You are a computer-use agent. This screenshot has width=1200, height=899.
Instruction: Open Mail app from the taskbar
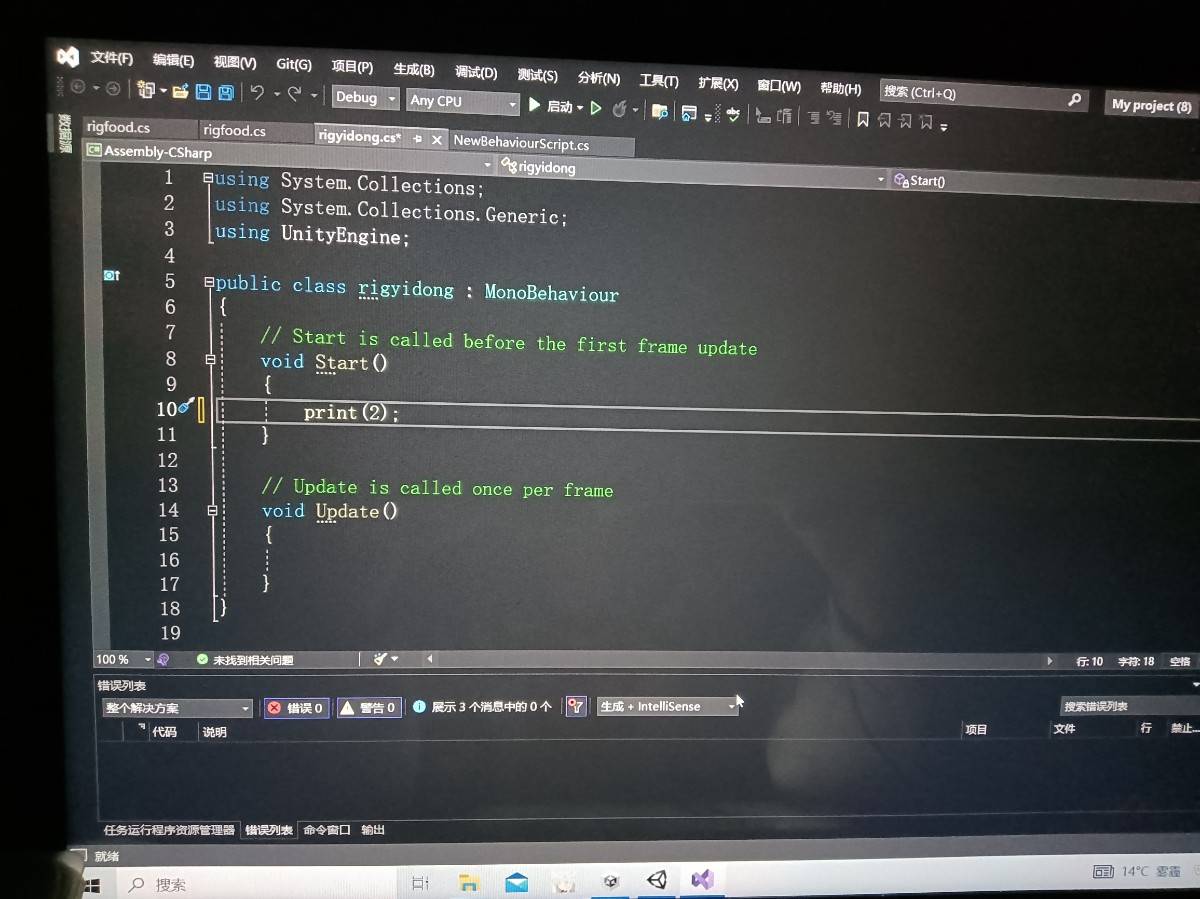point(516,882)
